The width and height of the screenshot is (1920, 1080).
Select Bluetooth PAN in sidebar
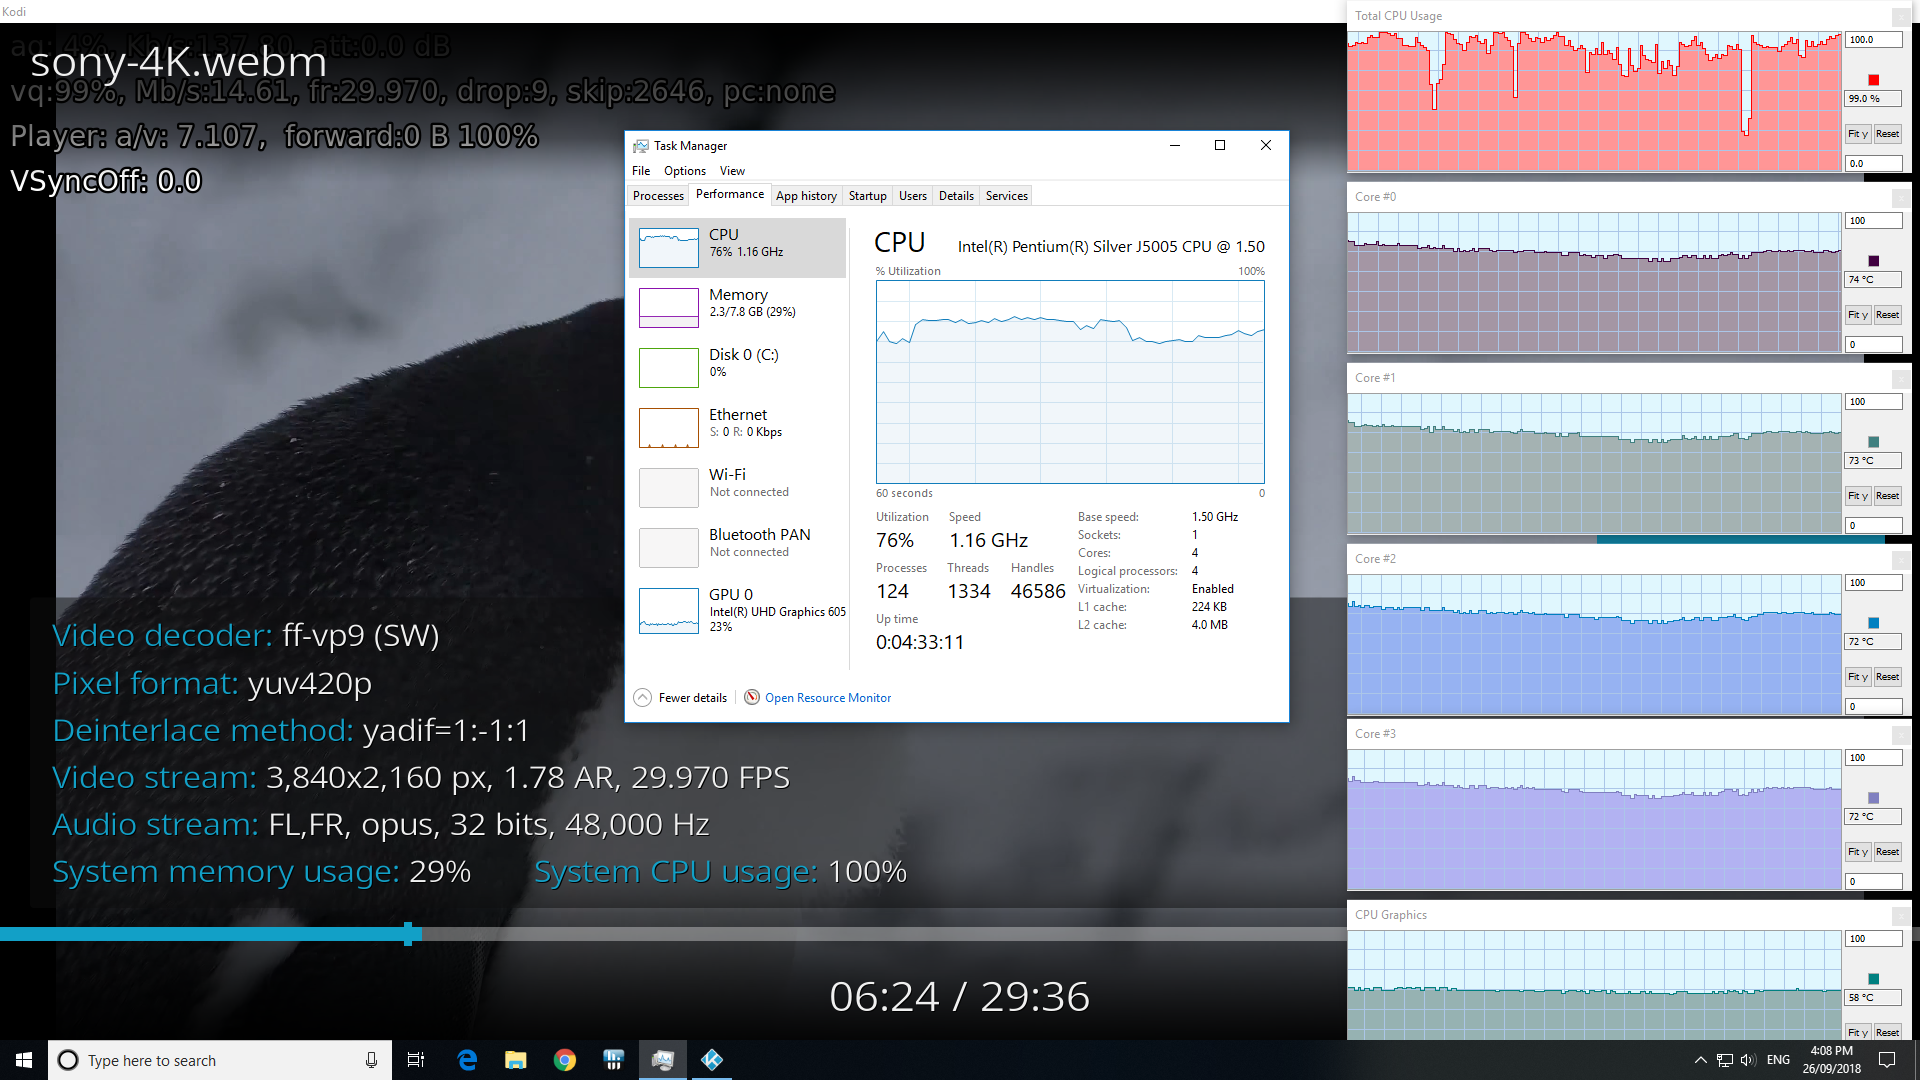pyautogui.click(x=738, y=547)
